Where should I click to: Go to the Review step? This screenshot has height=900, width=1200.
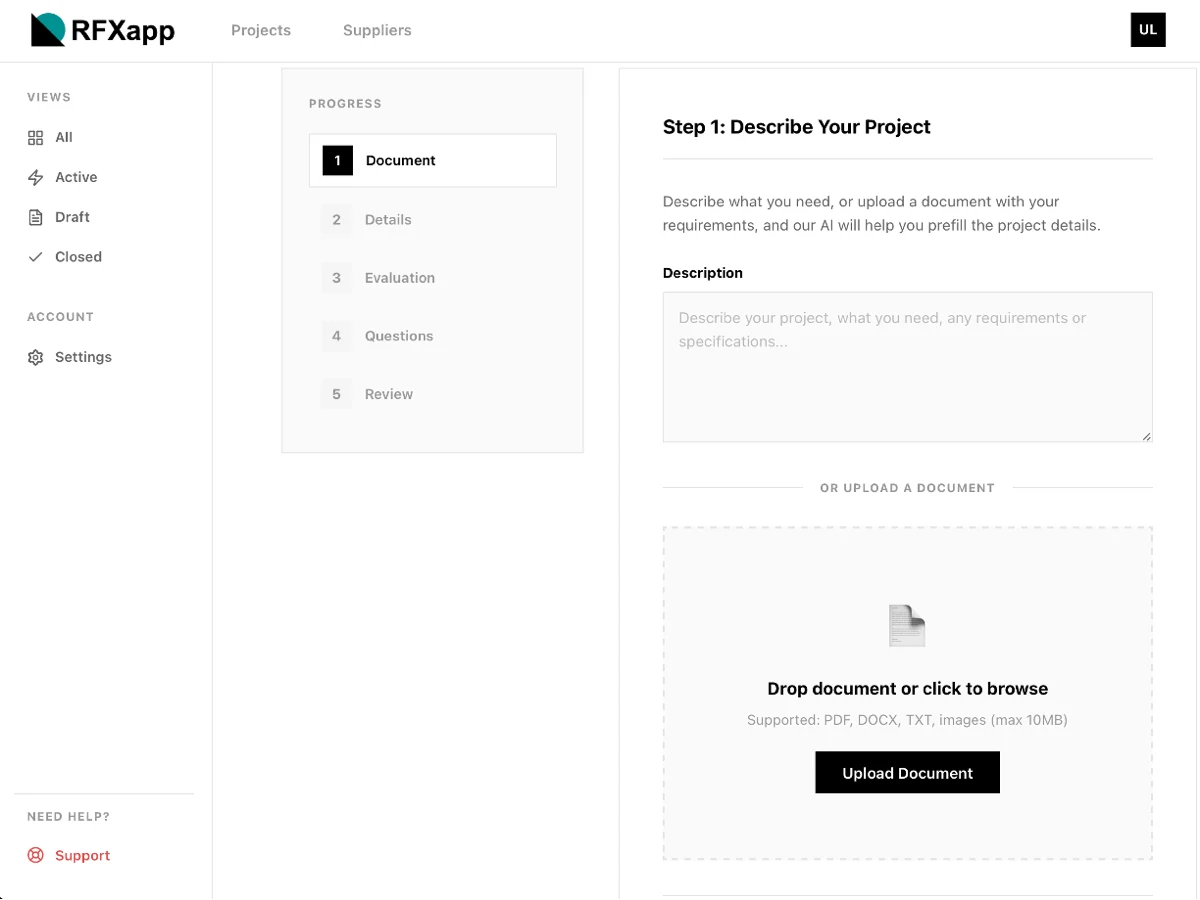(x=389, y=394)
